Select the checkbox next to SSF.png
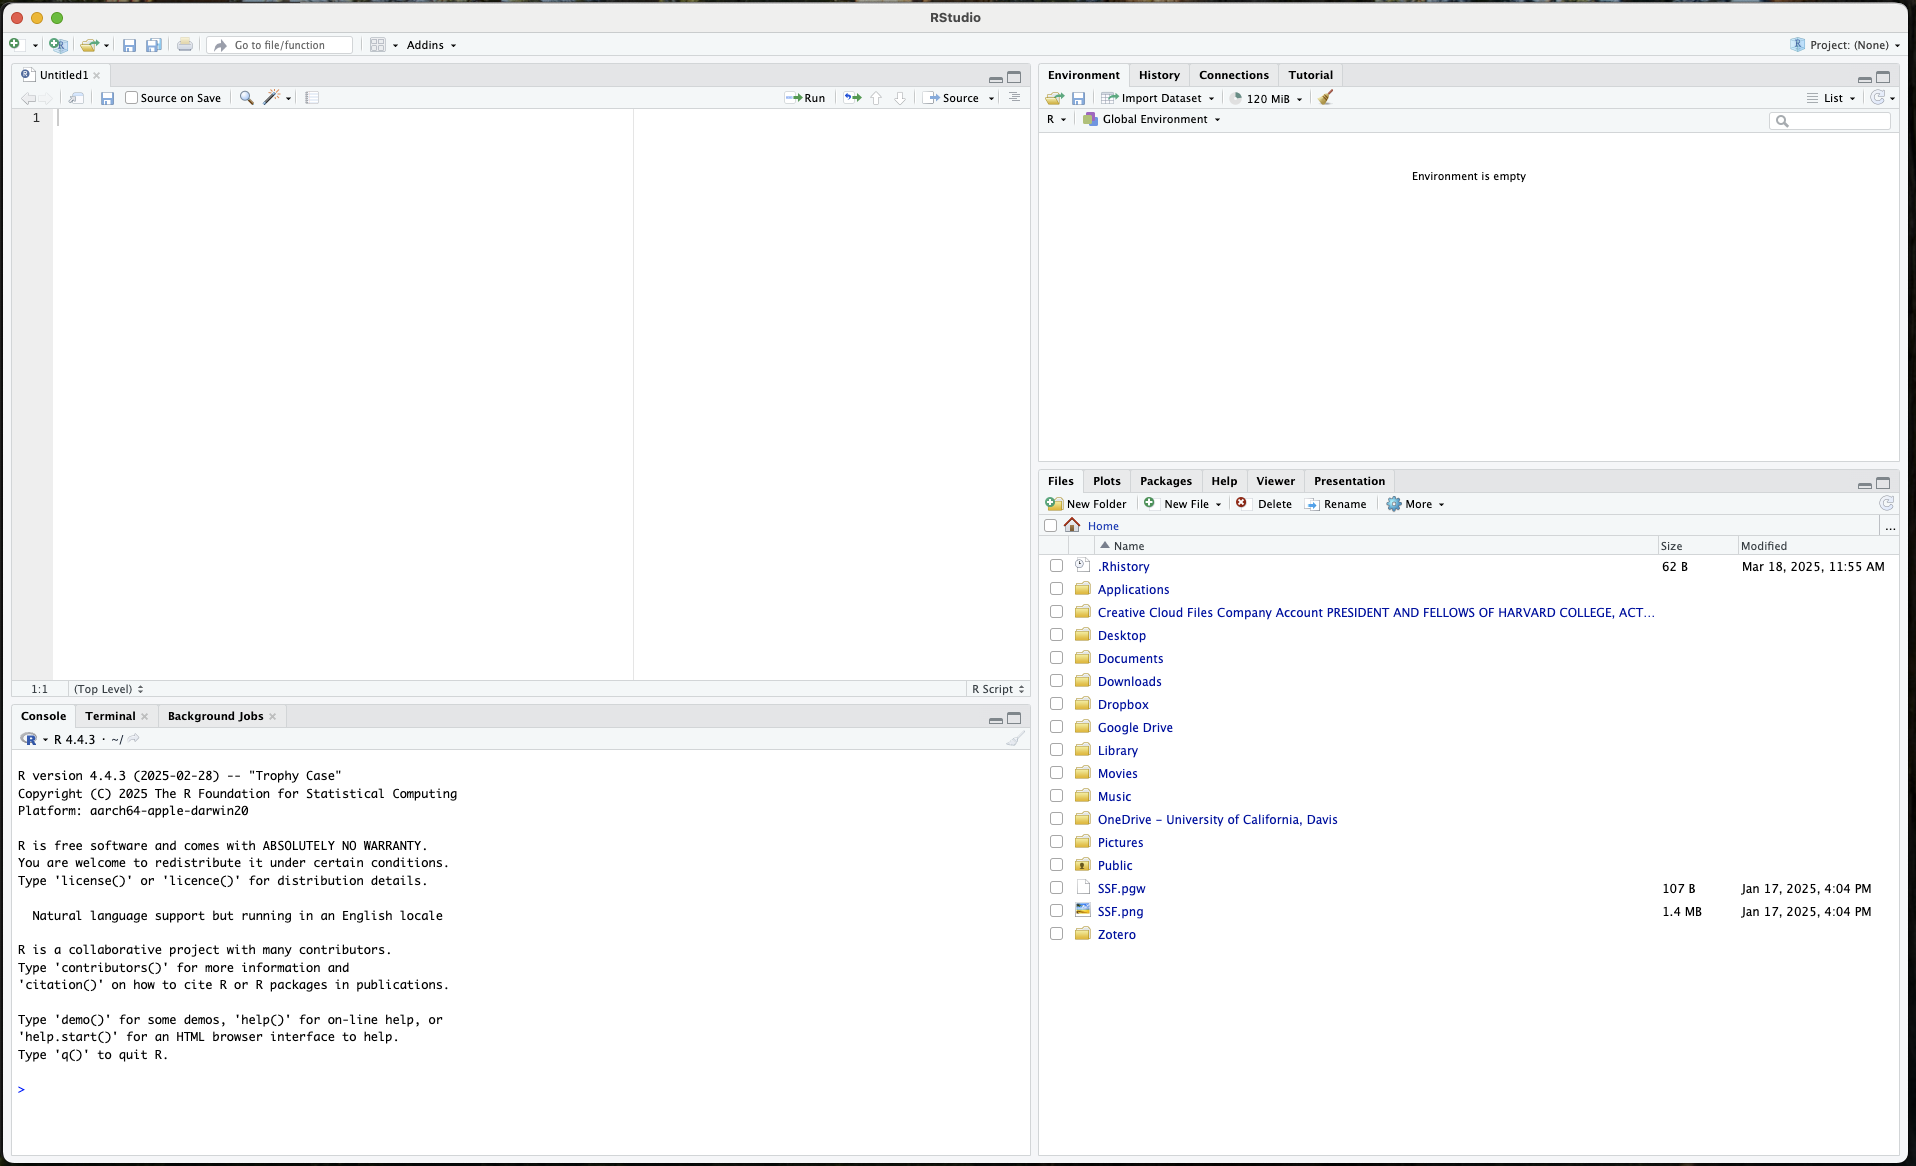Image resolution: width=1916 pixels, height=1166 pixels. 1056,911
